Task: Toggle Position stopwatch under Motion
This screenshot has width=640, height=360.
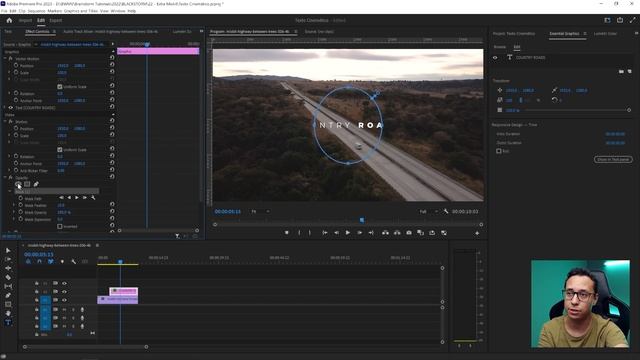Action: (16, 129)
